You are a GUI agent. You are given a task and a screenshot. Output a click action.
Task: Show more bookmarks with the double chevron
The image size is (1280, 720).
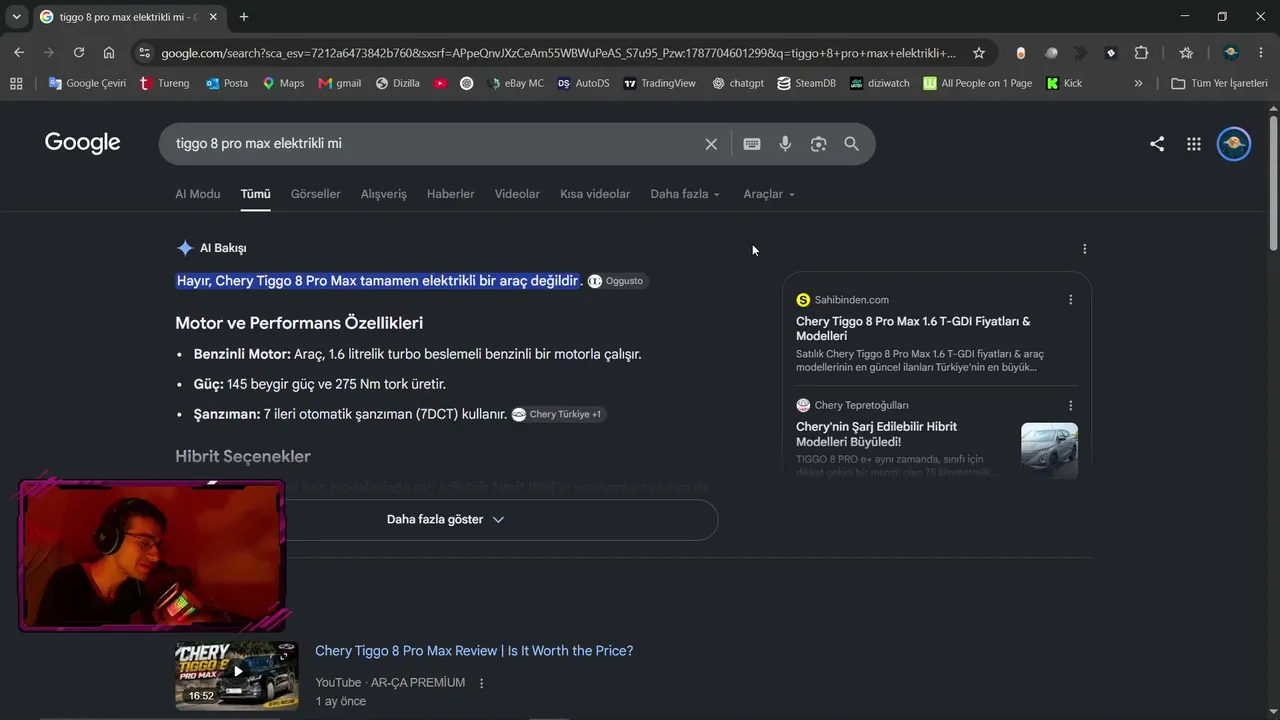click(x=1138, y=84)
